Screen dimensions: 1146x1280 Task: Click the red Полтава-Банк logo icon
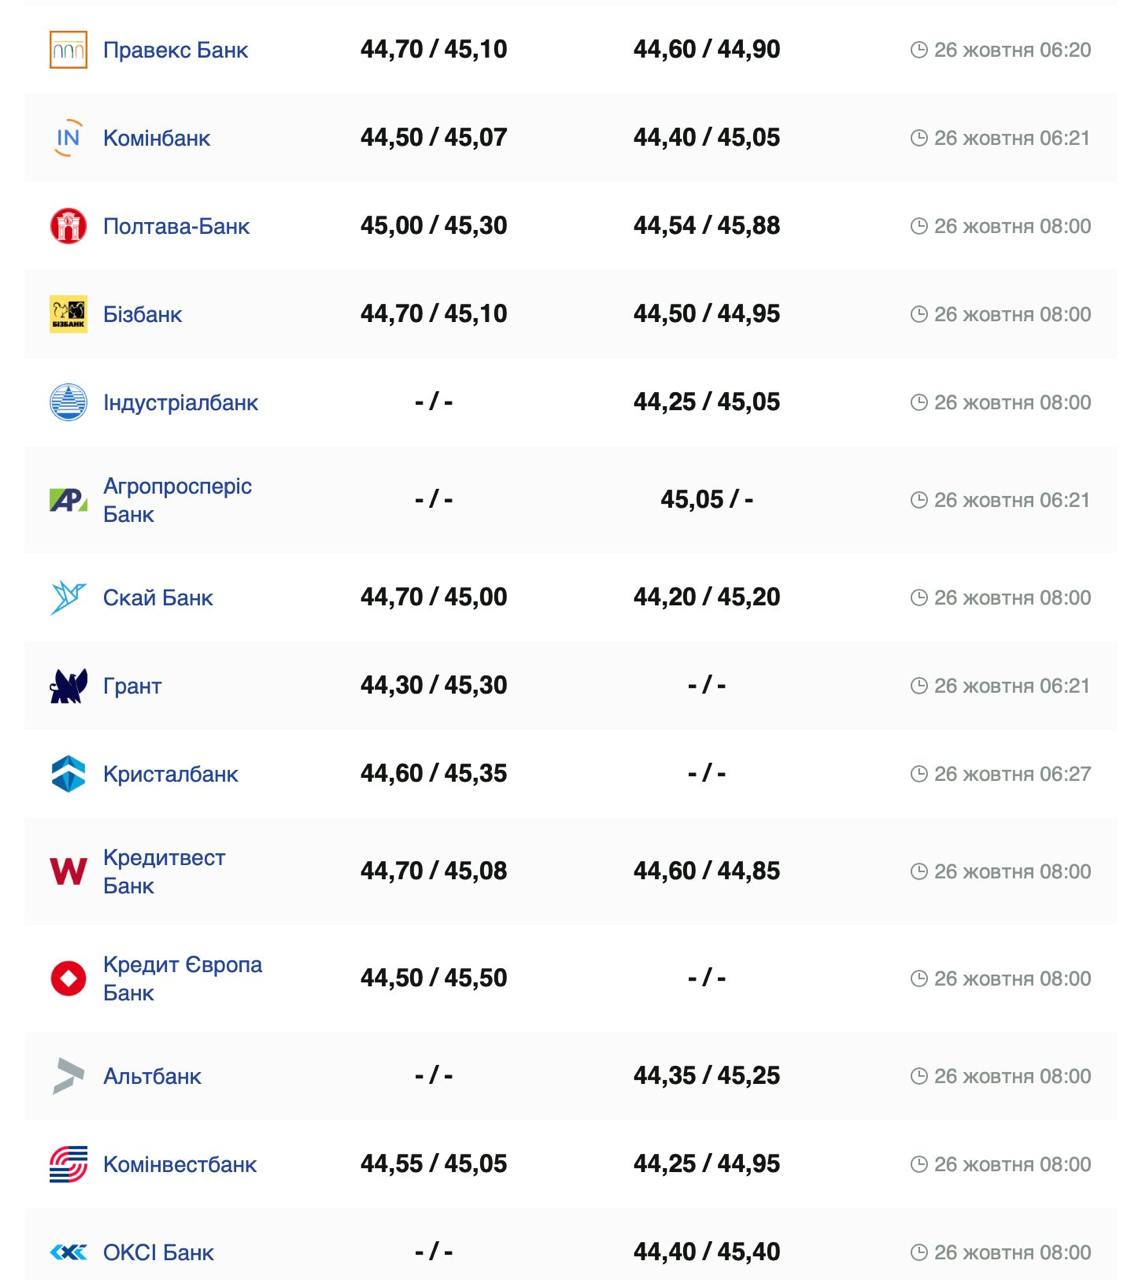[x=68, y=226]
